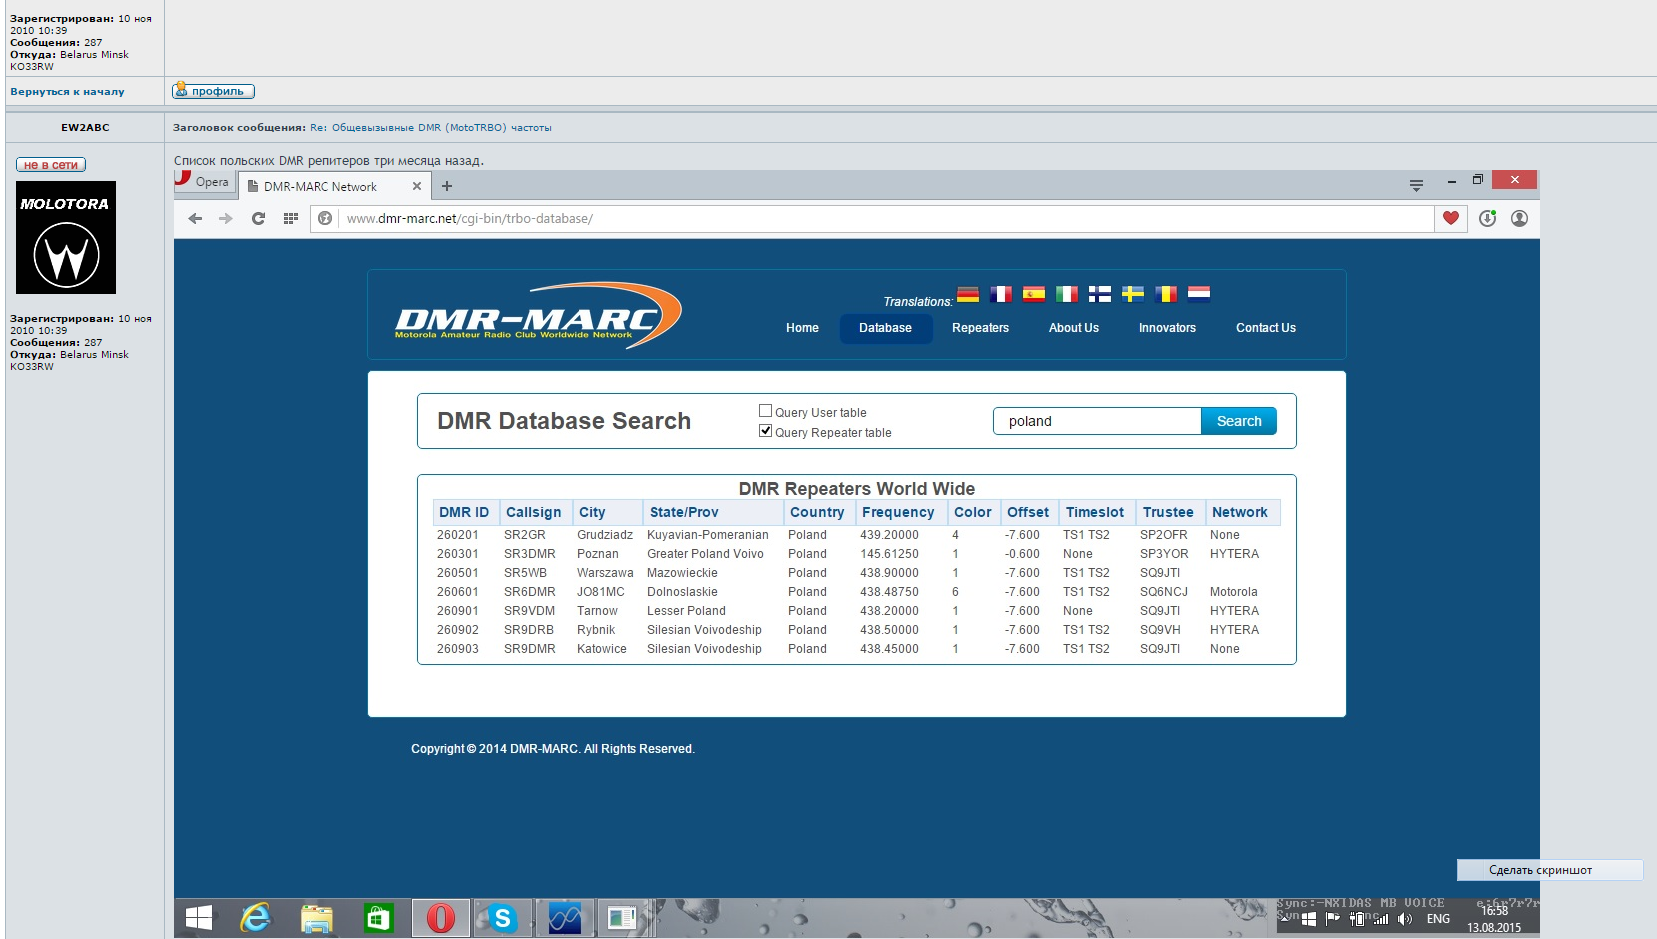Image resolution: width=1657 pixels, height=939 pixels.
Task: Focus the search field containing poland
Action: (x=1097, y=421)
